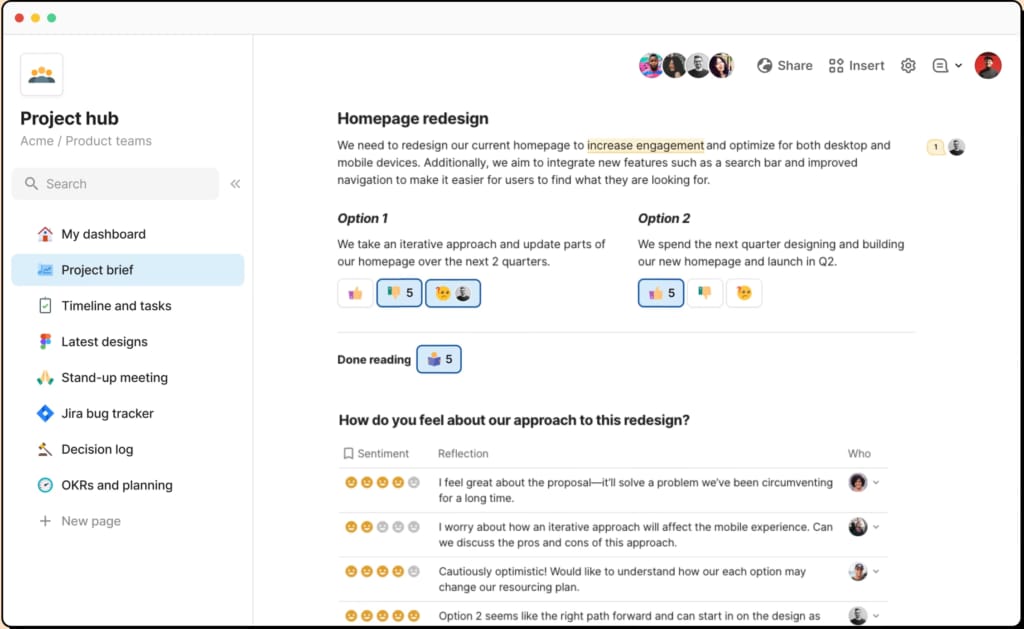Image resolution: width=1024 pixels, height=629 pixels.
Task: Collapse the sidebar with double-chevron icon
Action: (236, 184)
